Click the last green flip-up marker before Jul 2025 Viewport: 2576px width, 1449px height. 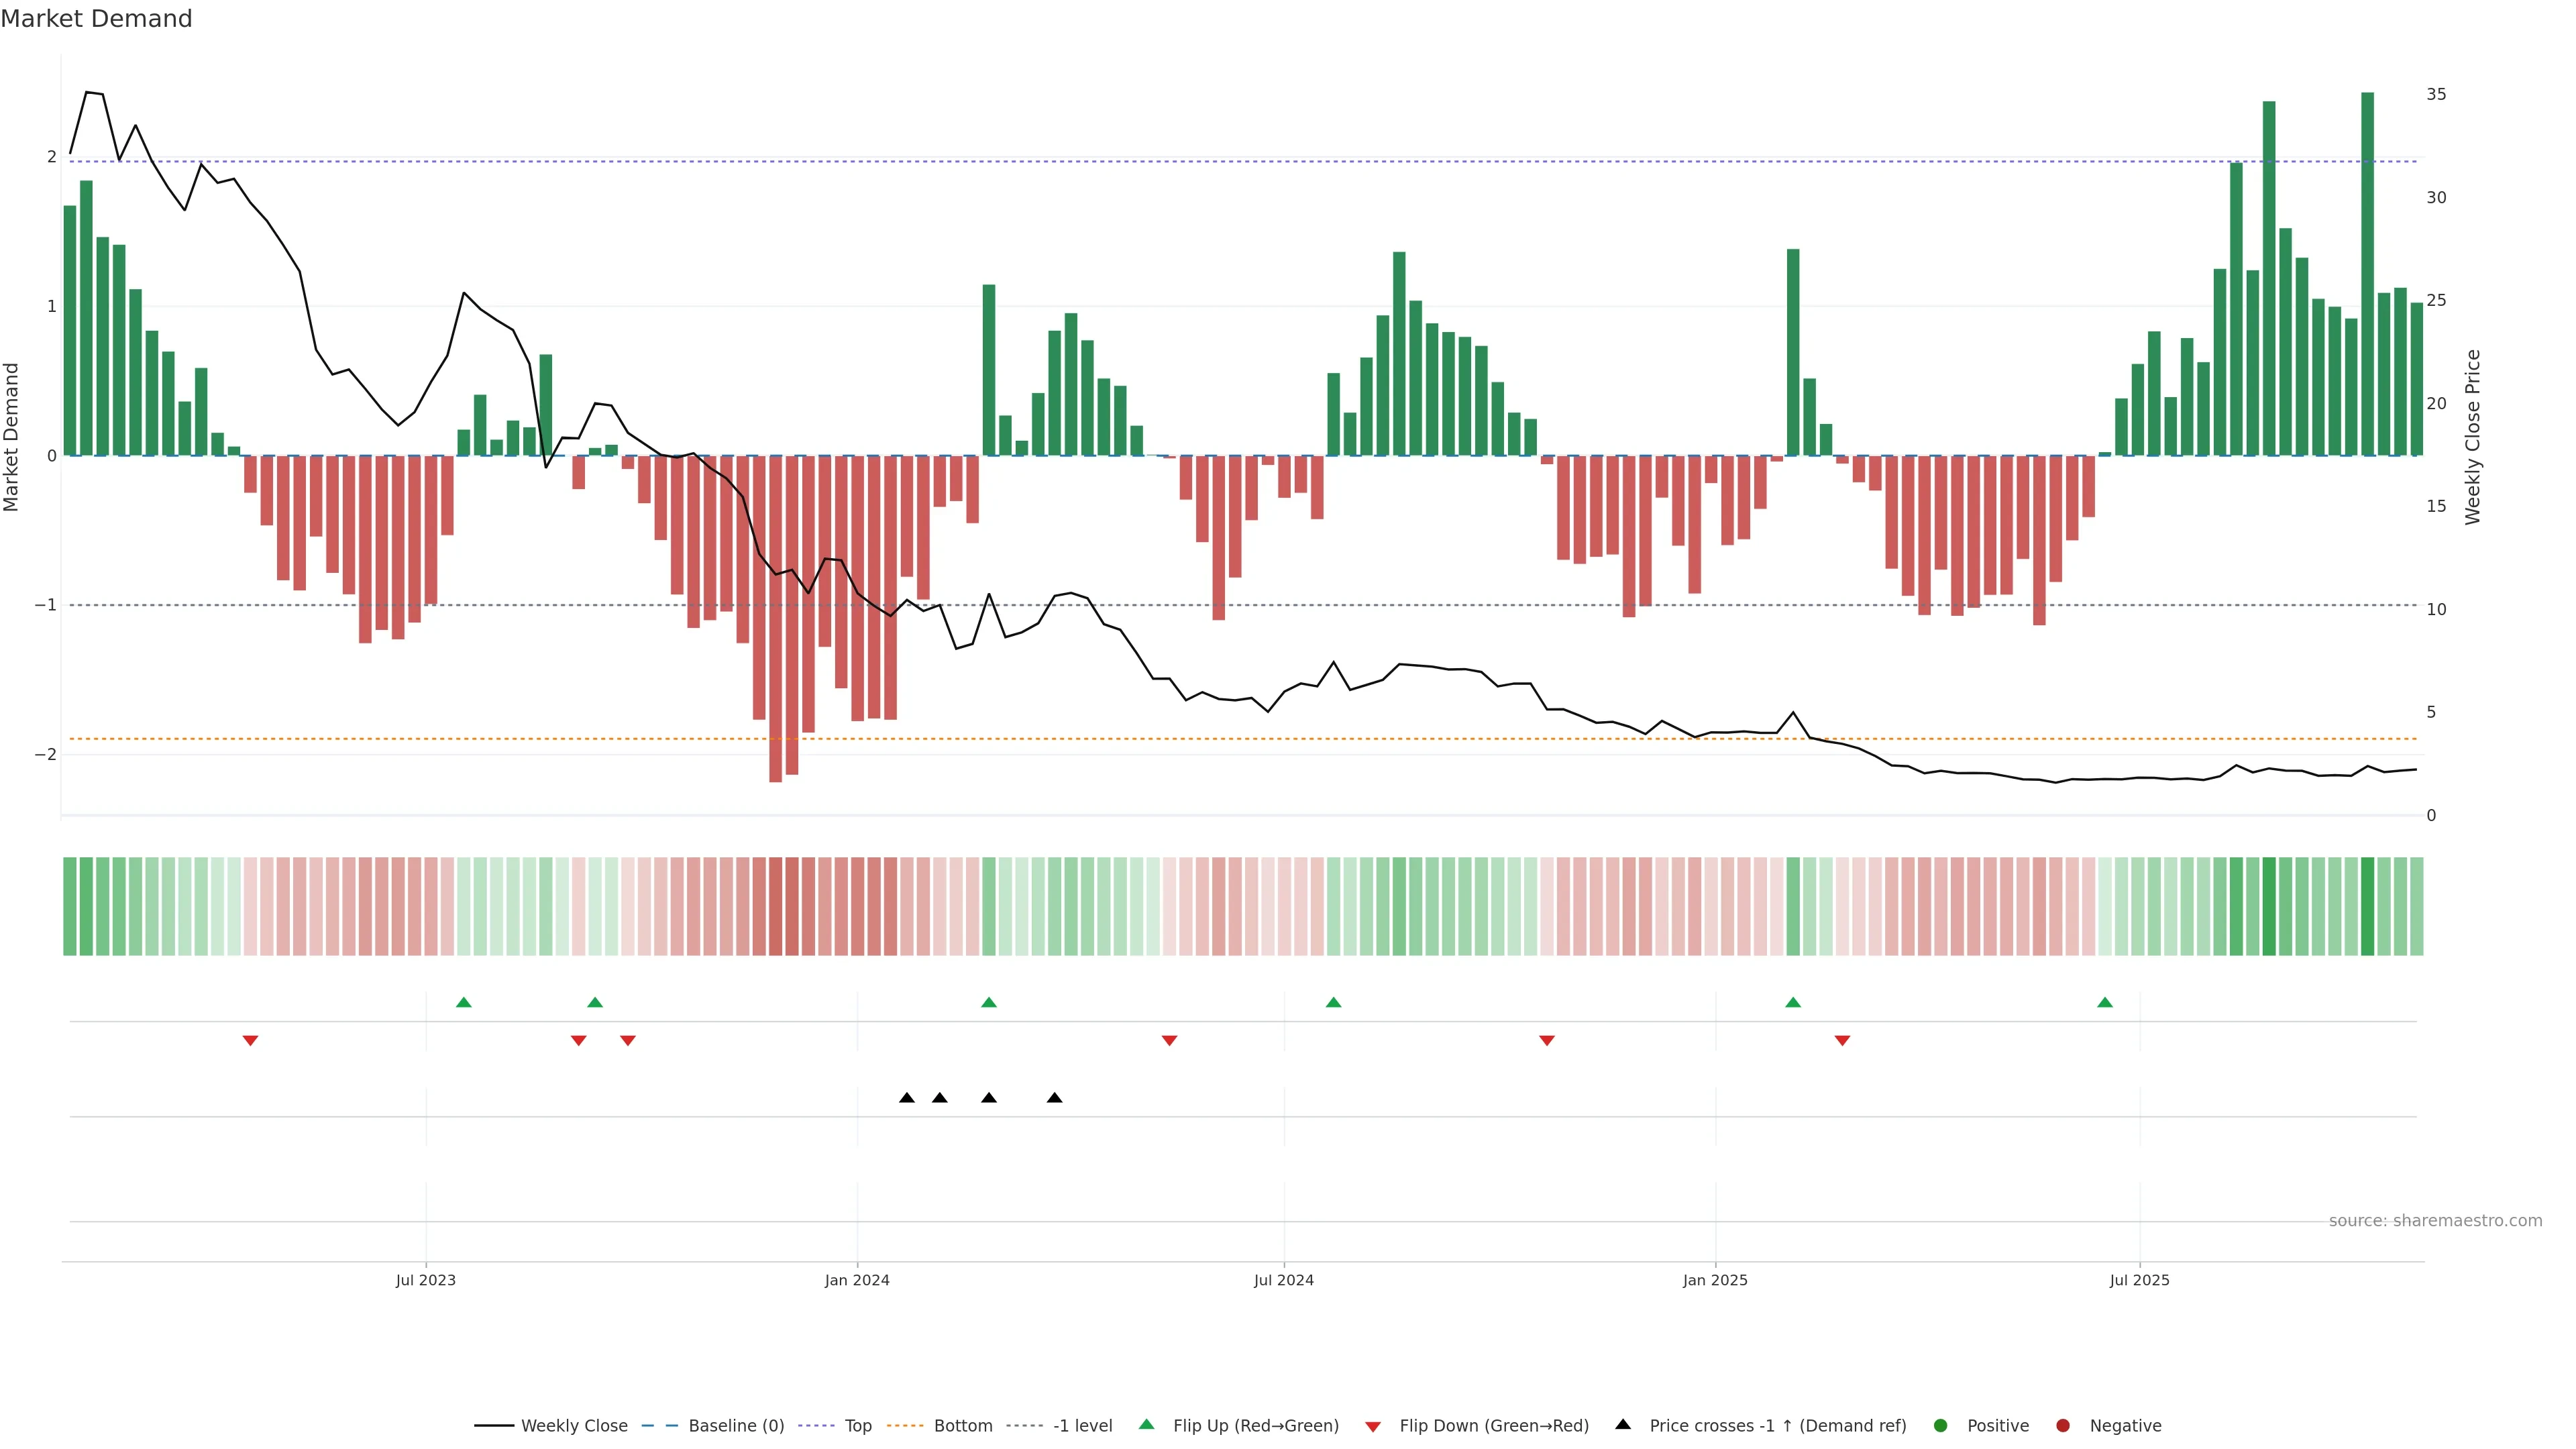2105,1002
